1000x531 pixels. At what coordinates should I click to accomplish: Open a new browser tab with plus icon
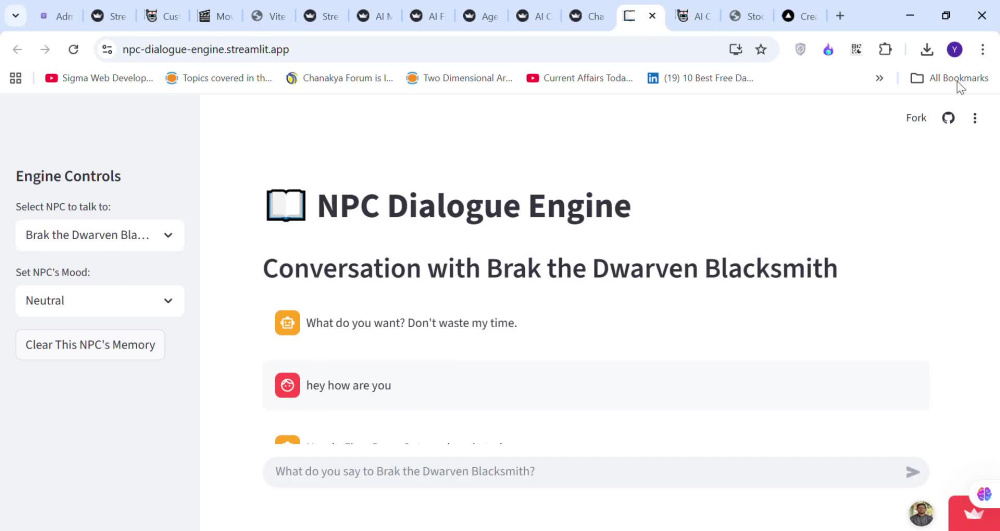point(840,16)
